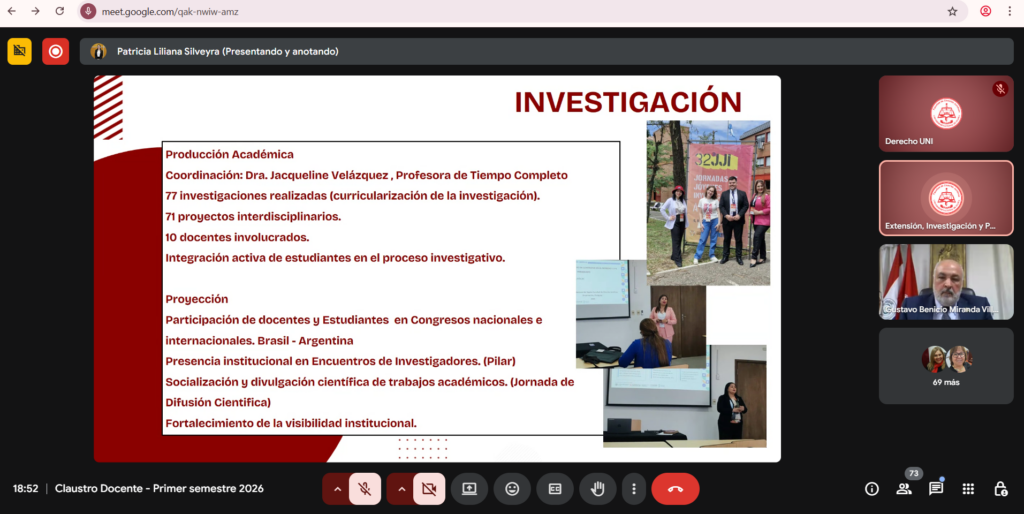Open the emoji reactions icon
The height and width of the screenshot is (514, 1024).
pyautogui.click(x=512, y=489)
